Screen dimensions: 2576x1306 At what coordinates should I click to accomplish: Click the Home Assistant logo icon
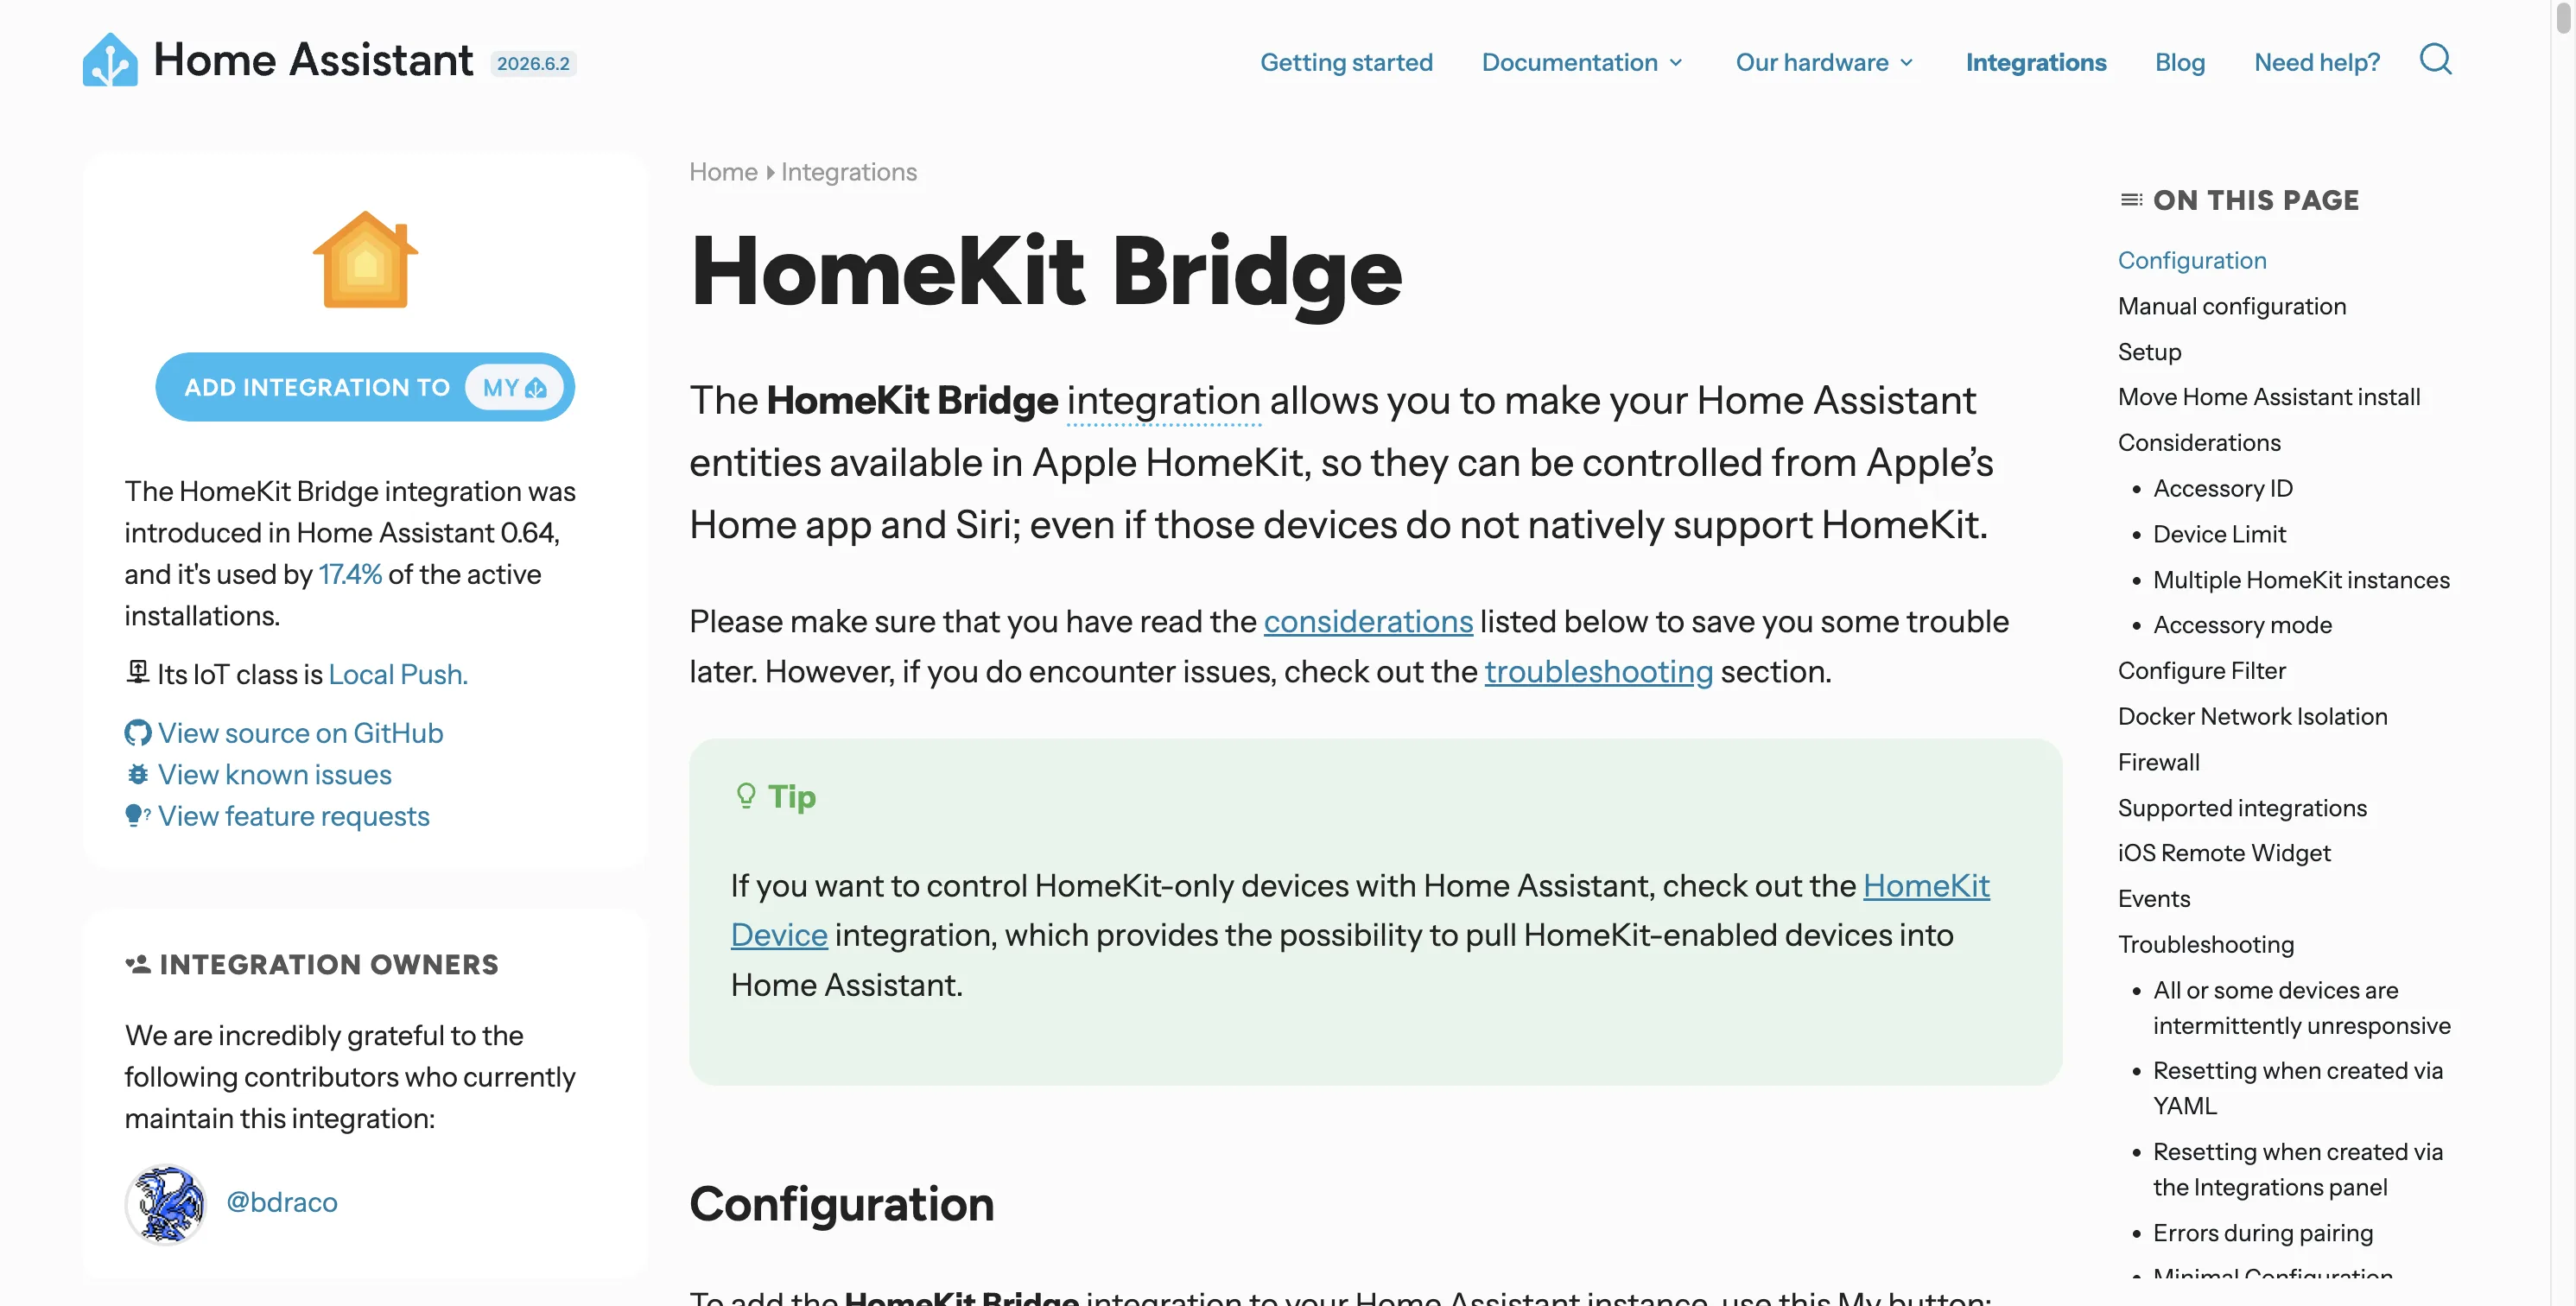110,60
